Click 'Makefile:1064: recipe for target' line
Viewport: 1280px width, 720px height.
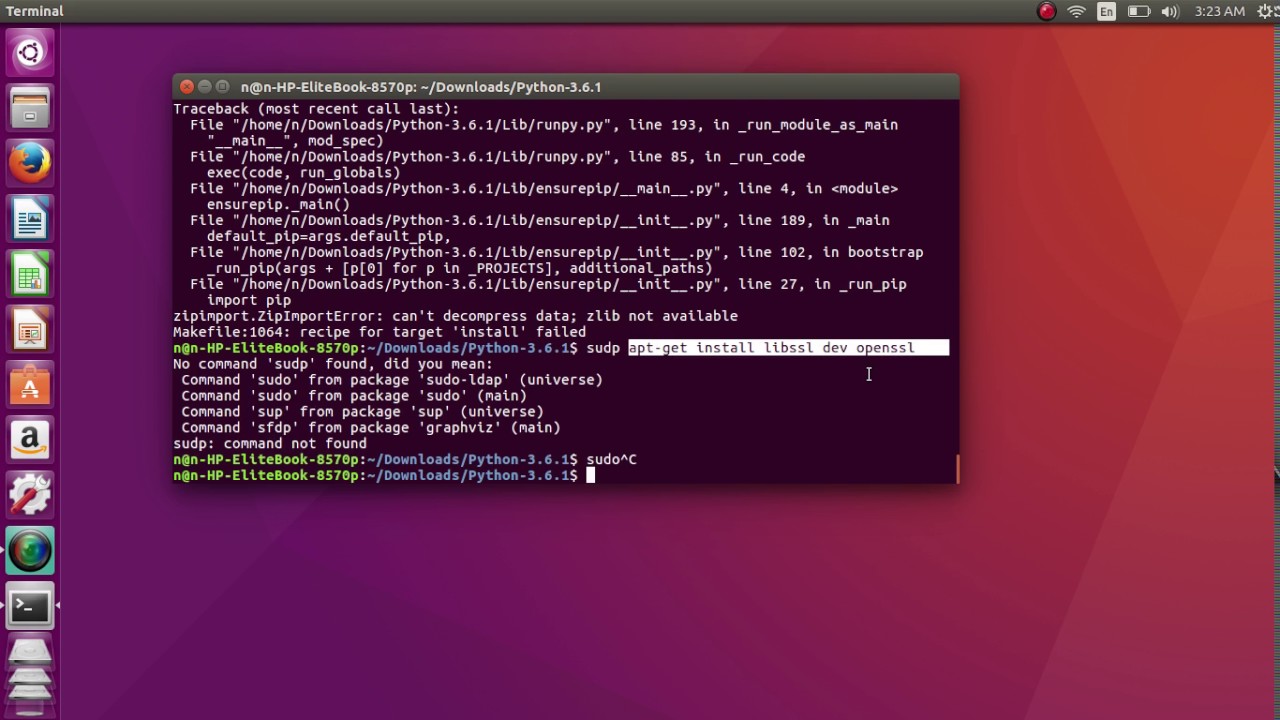point(379,332)
